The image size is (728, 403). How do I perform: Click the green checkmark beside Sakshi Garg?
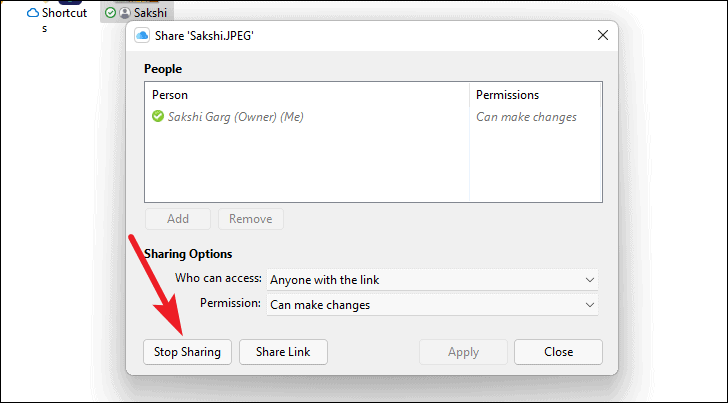[x=158, y=117]
